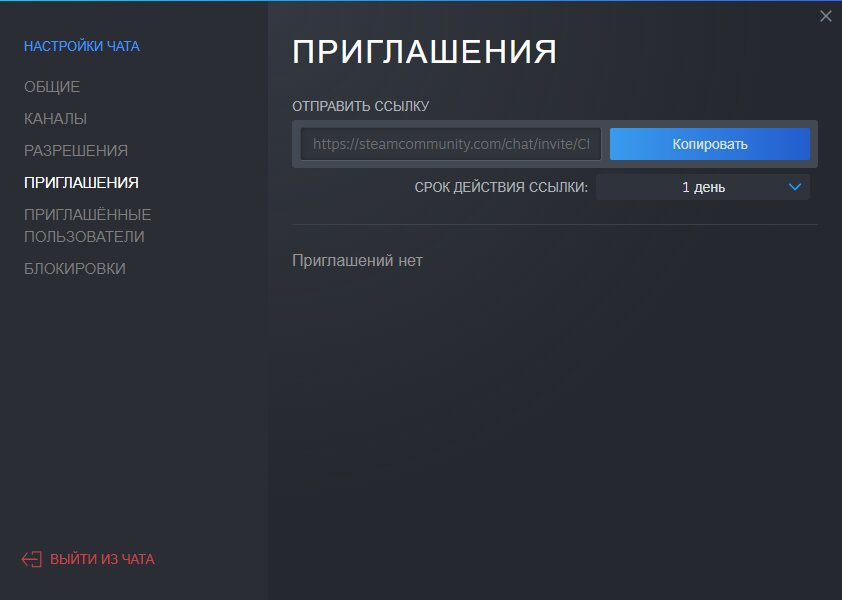Open the РАЗРЕШЕНИЯ section

point(76,150)
